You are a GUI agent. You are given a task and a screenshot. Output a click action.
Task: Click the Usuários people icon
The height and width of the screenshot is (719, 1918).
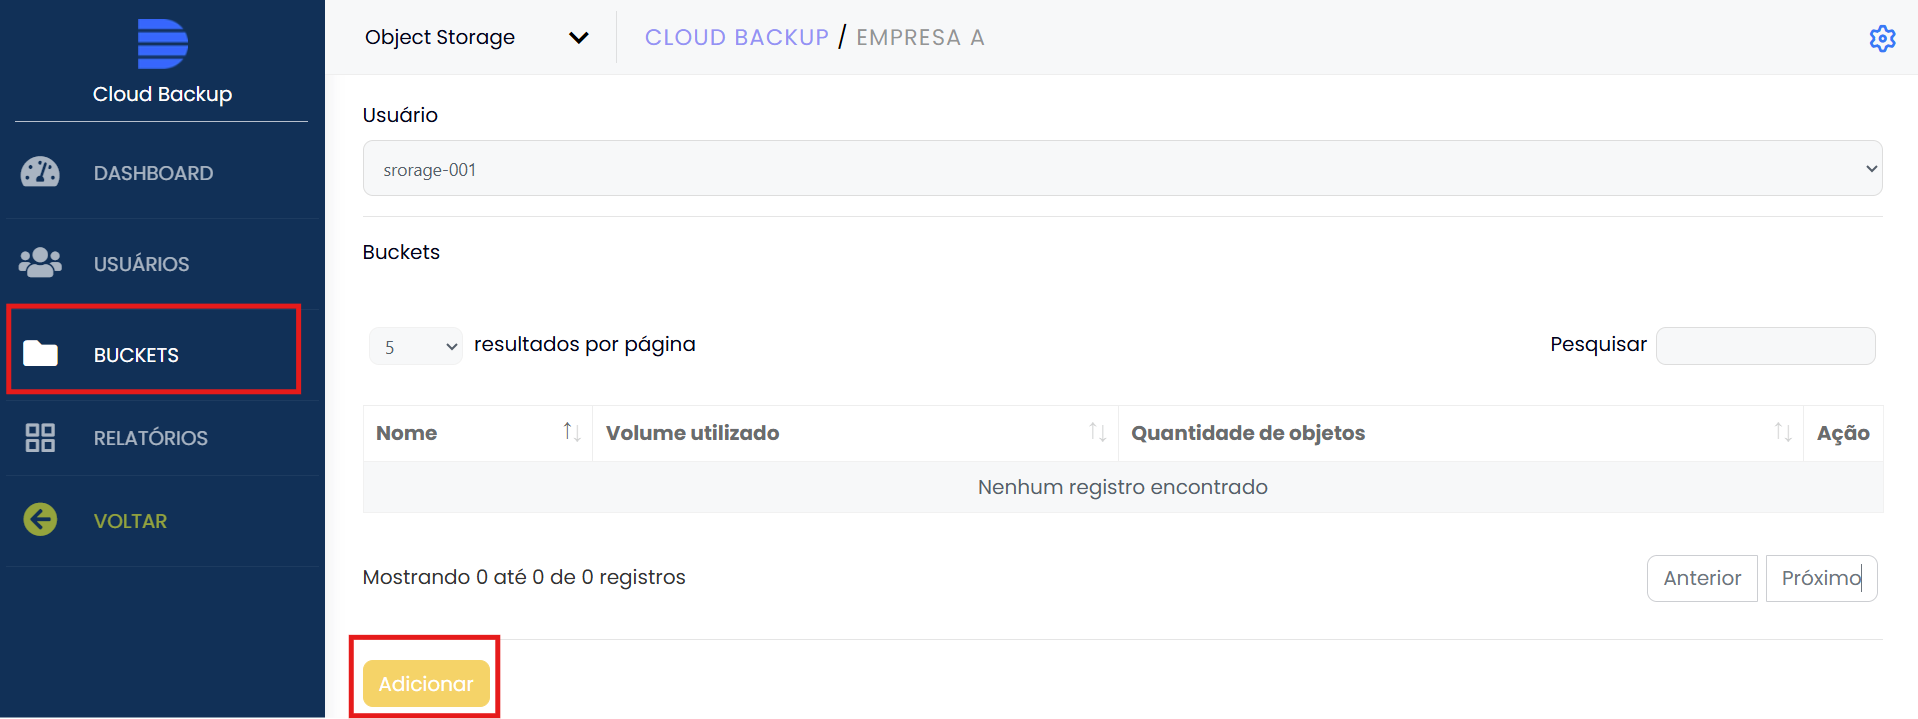[40, 263]
